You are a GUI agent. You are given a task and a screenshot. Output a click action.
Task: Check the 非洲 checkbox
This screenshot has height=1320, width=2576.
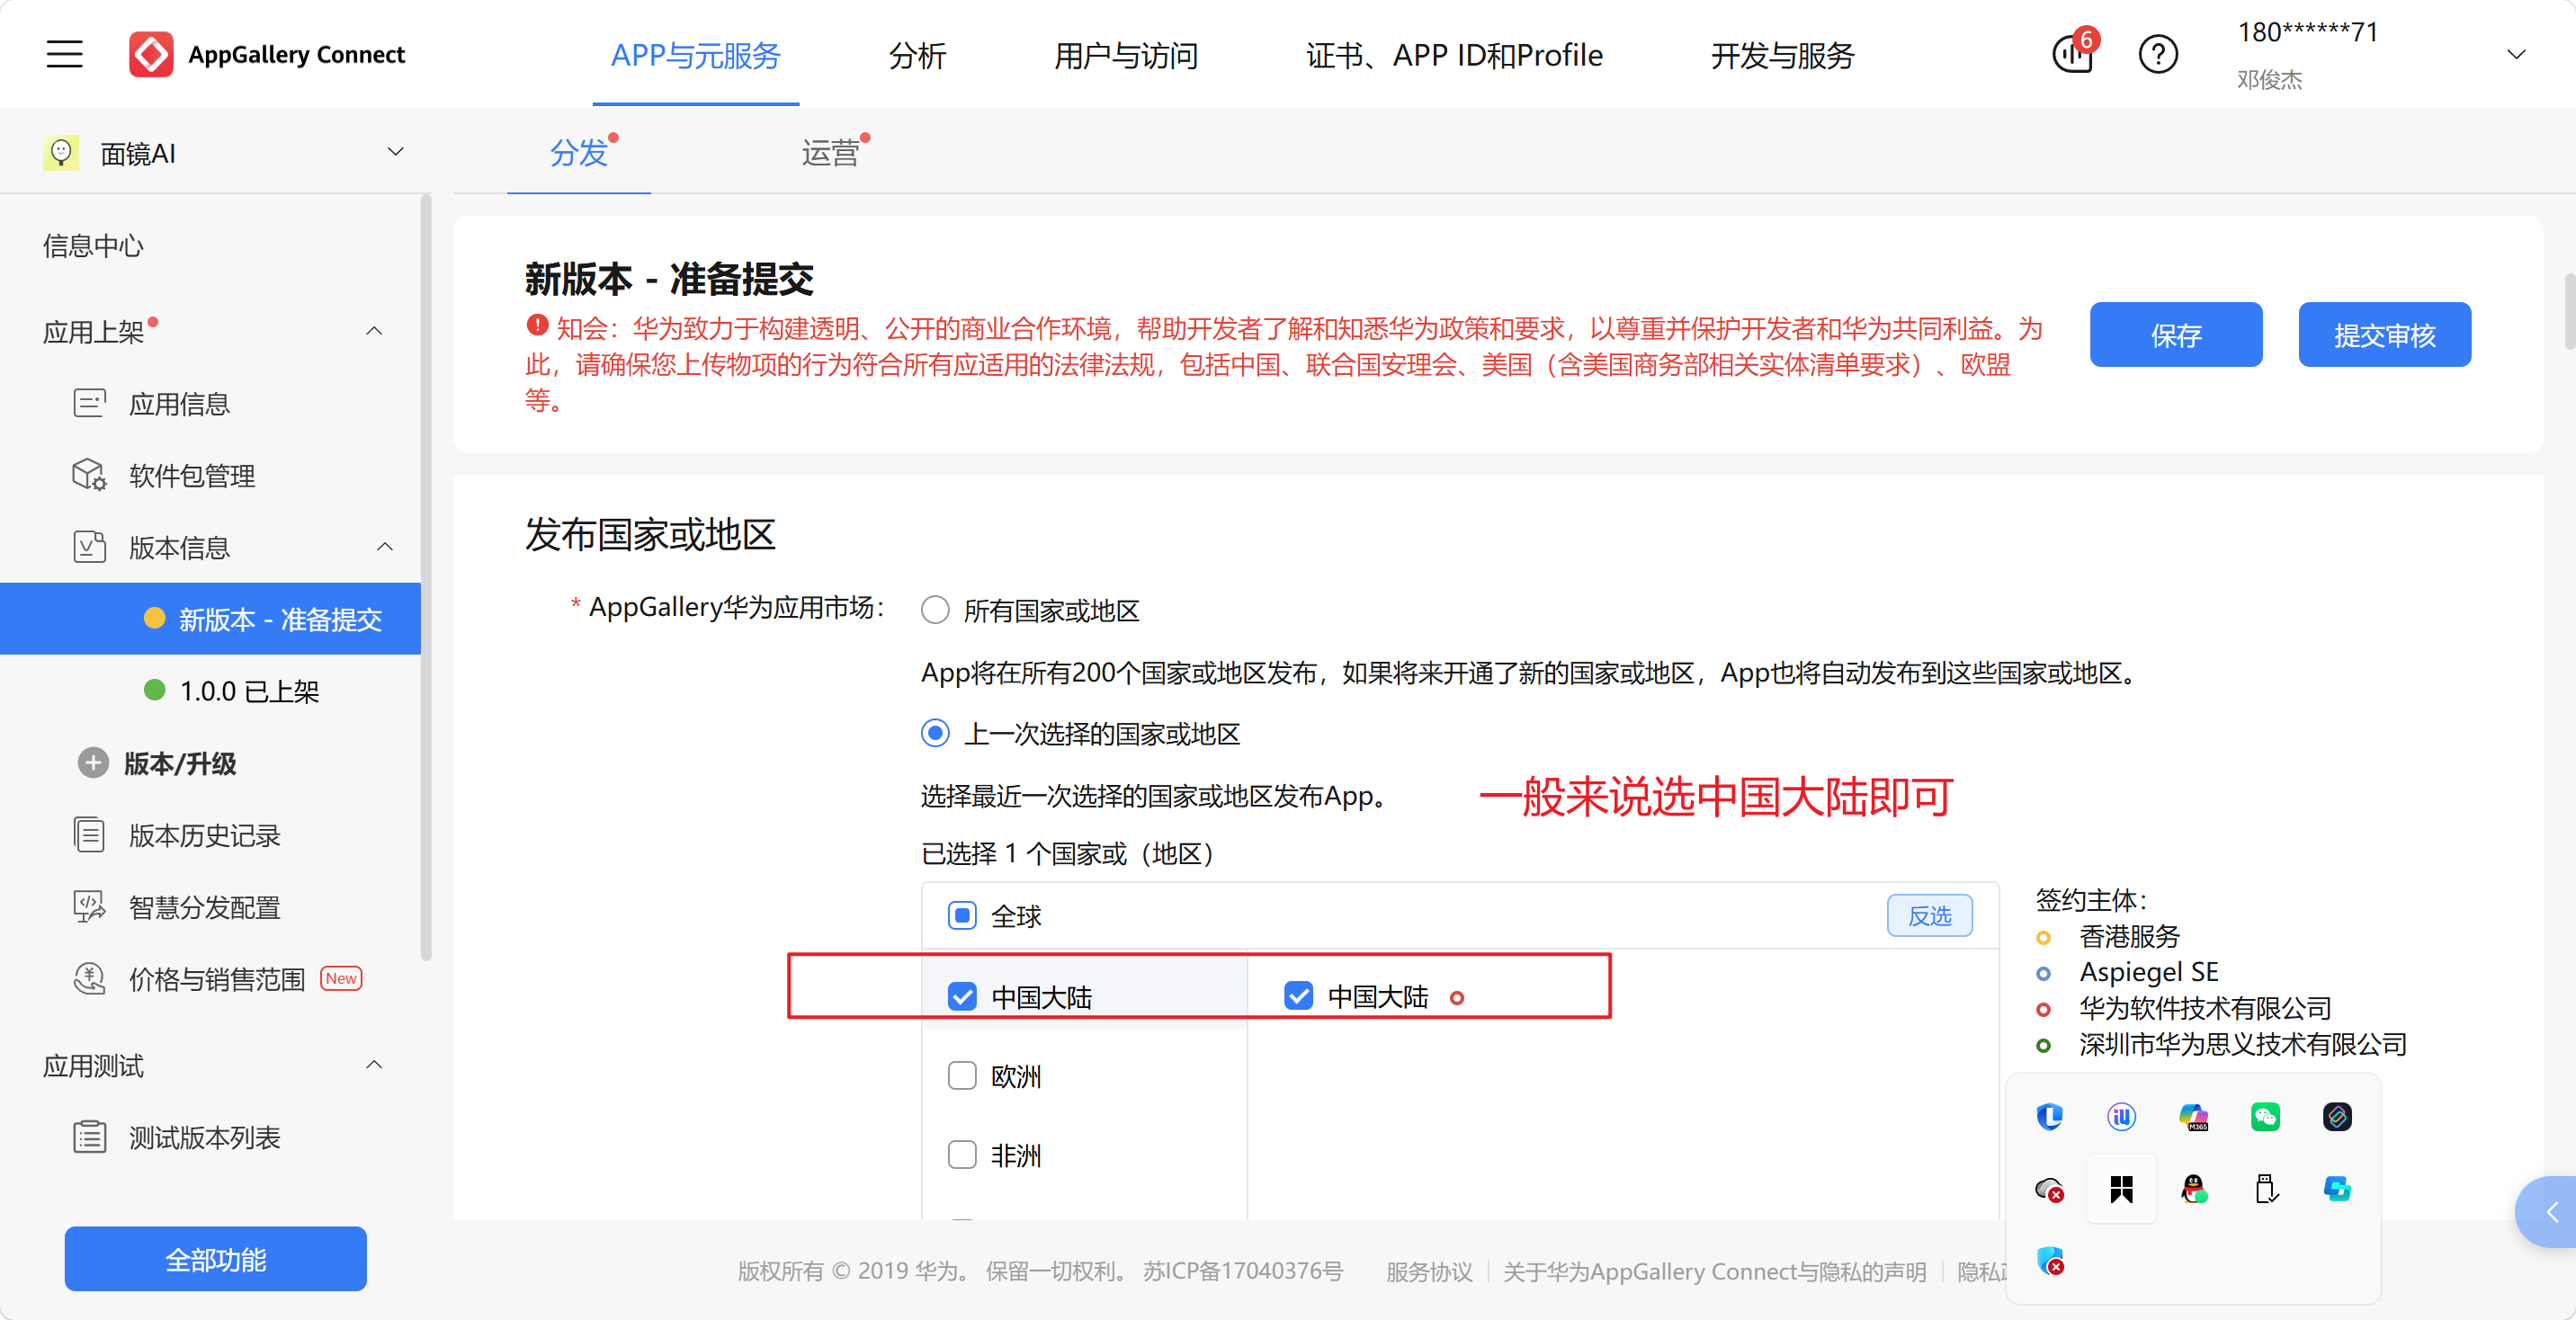coord(962,1155)
